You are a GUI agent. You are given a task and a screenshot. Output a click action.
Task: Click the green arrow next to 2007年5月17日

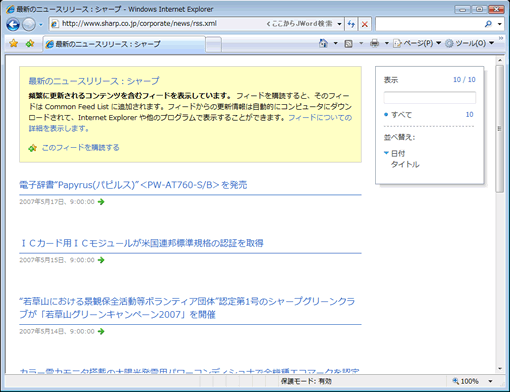(x=101, y=202)
